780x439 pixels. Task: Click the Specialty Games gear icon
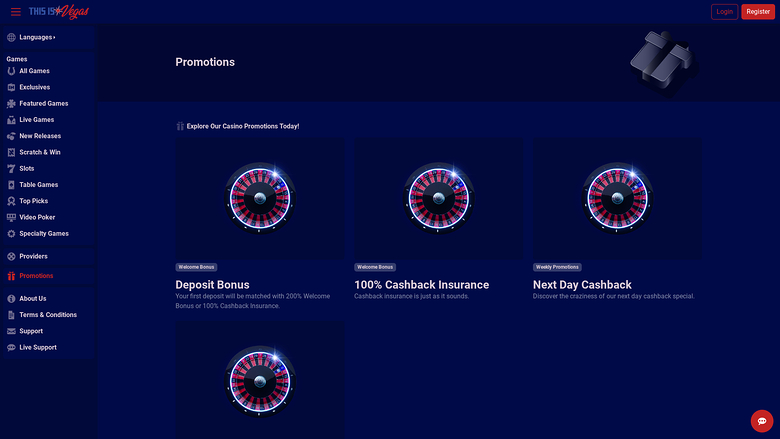(11, 233)
